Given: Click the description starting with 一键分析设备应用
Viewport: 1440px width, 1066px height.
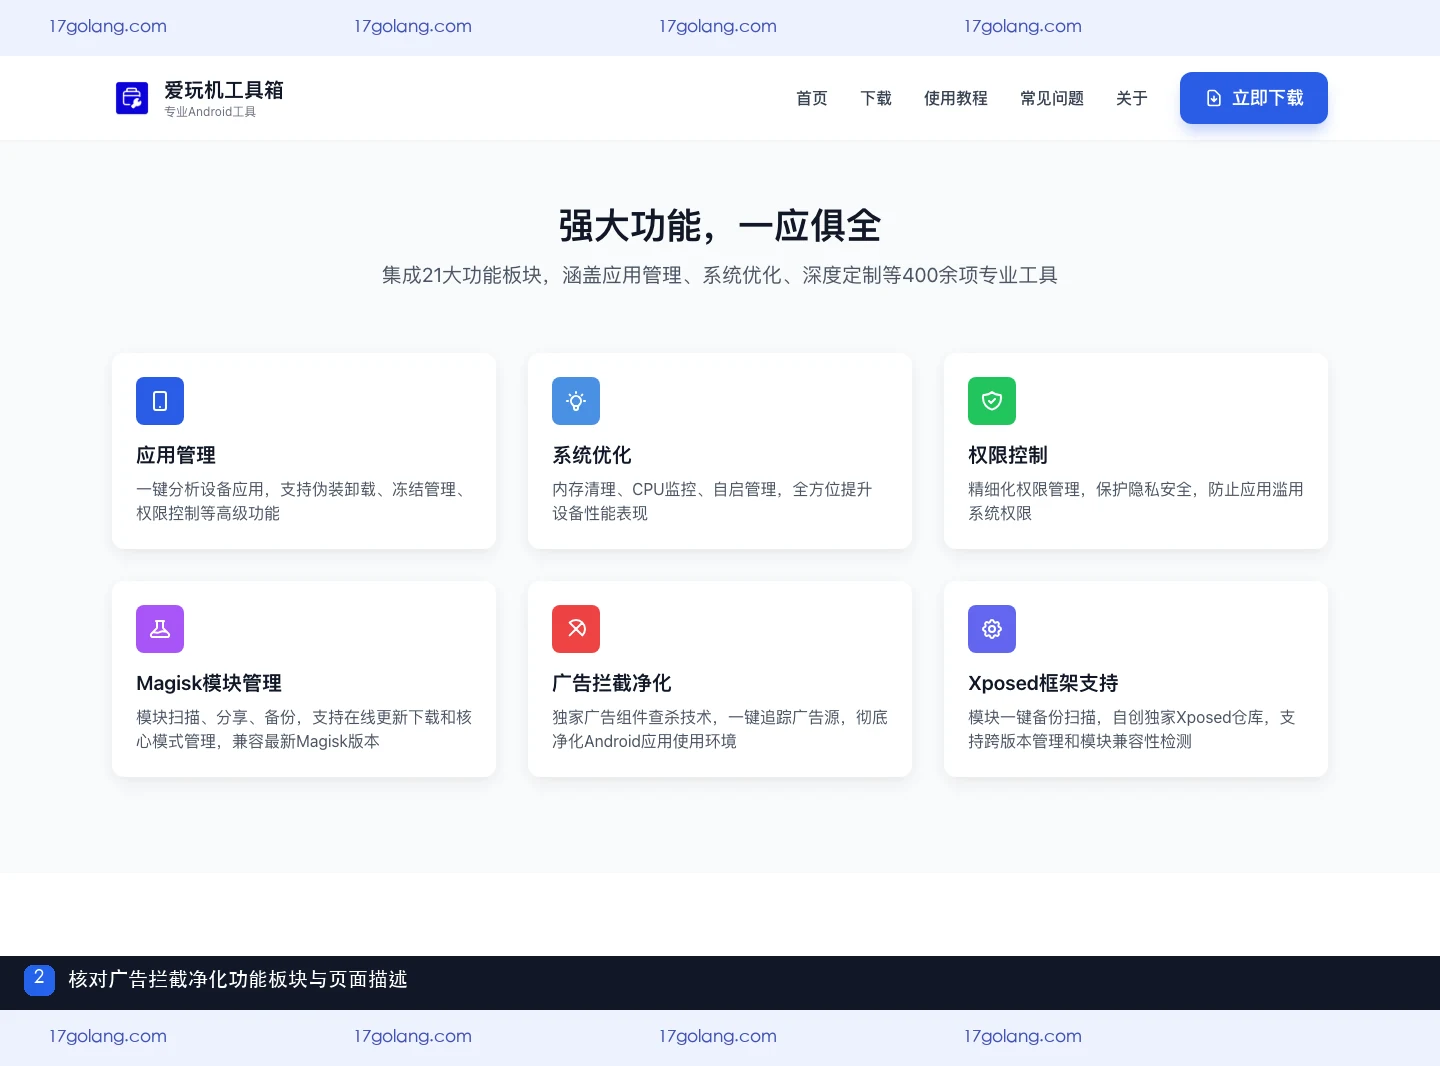Looking at the screenshot, I should pyautogui.click(x=304, y=501).
